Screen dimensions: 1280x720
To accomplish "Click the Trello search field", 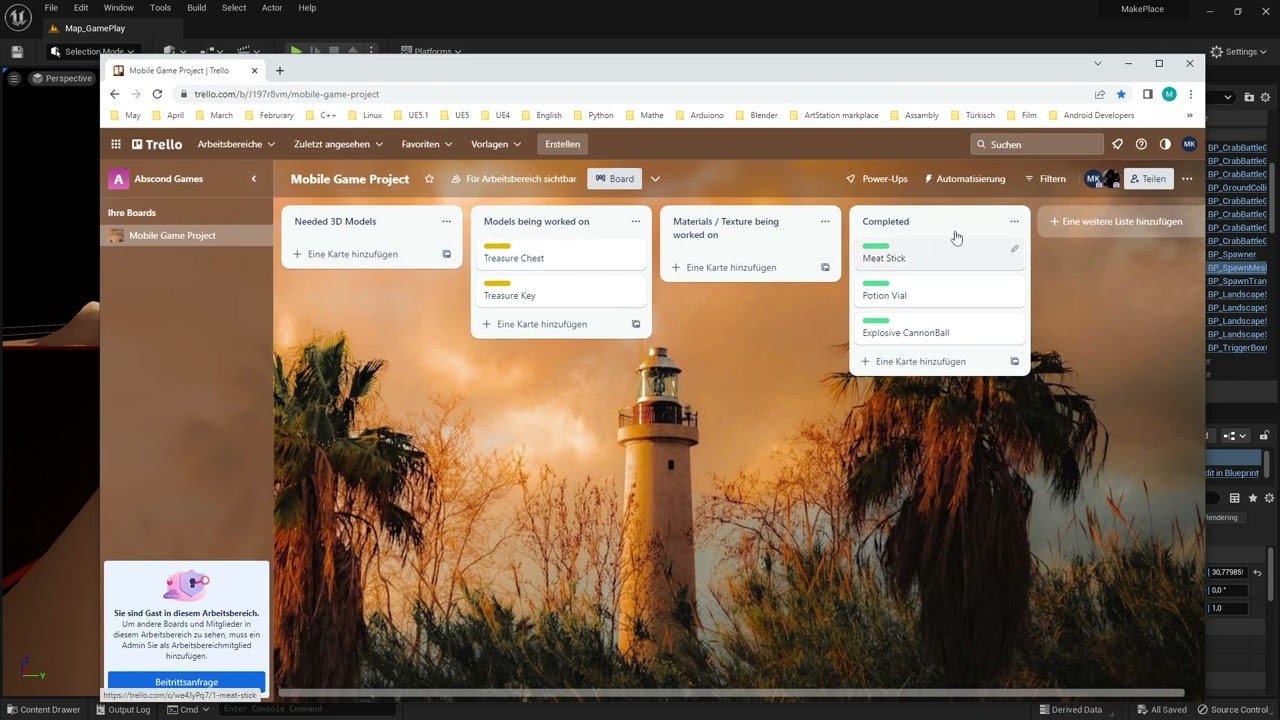I will tap(1037, 144).
